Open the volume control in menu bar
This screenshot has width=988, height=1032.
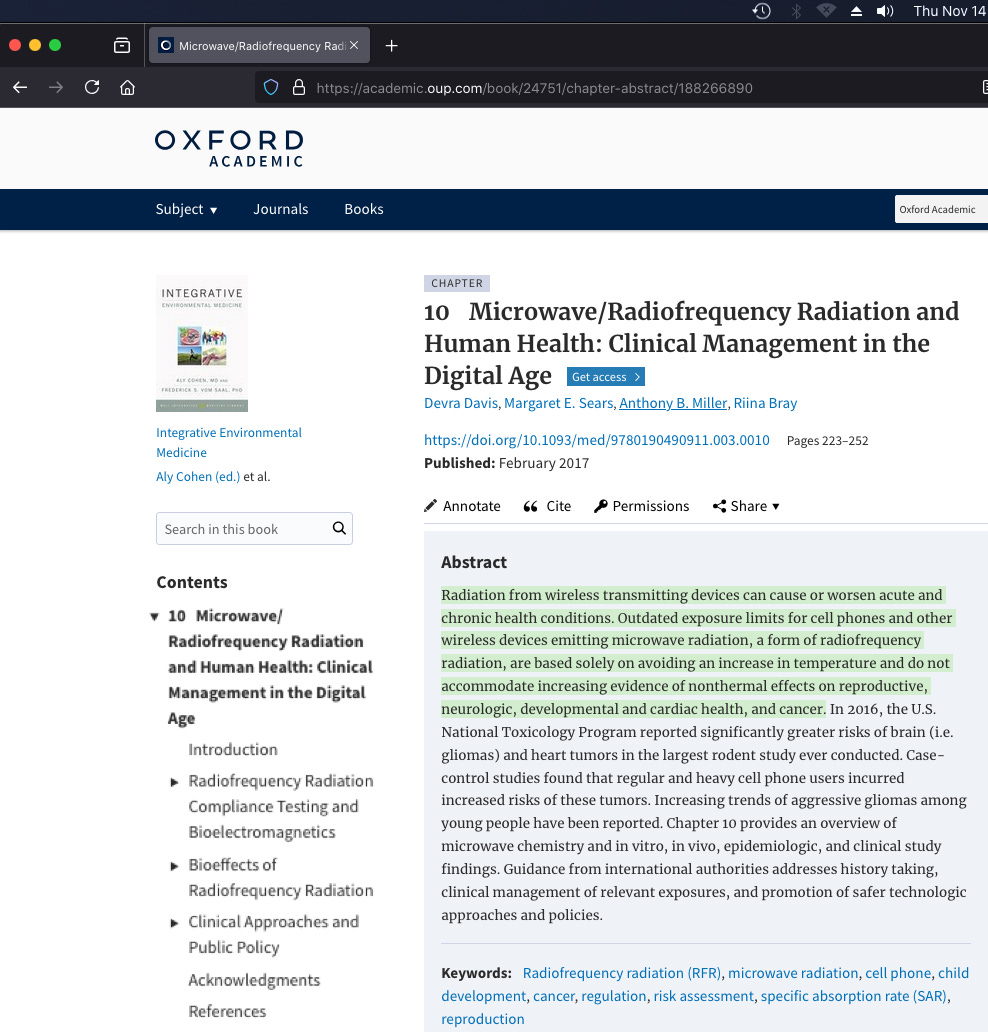(x=885, y=11)
